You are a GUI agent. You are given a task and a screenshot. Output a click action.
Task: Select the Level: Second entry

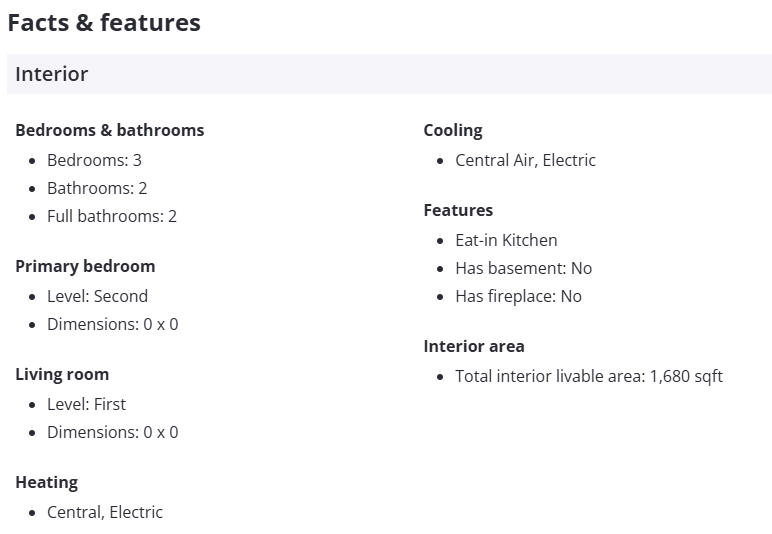pos(97,296)
